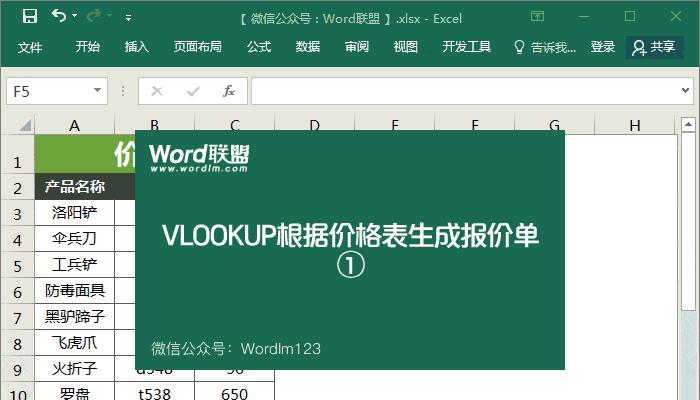
Task: Click the Enter checkmark icon in formula bar
Action: [x=193, y=91]
